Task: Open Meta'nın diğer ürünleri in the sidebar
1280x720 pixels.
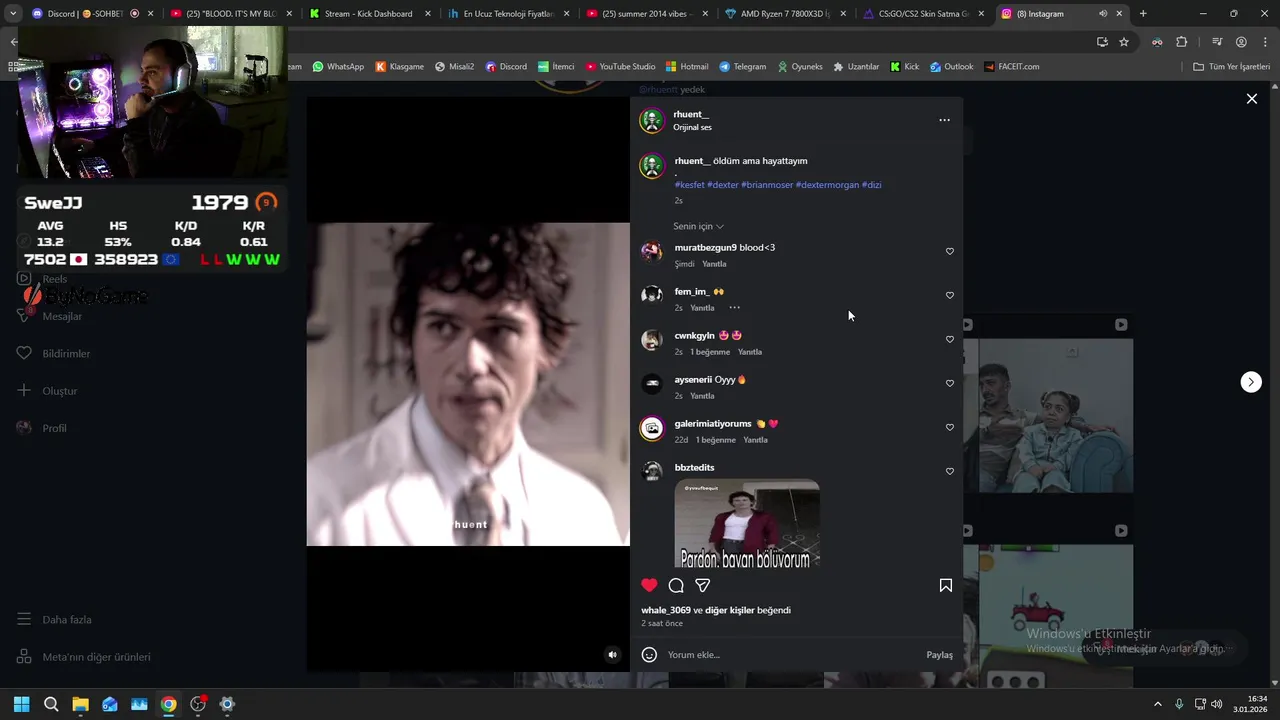Action: click(84, 657)
